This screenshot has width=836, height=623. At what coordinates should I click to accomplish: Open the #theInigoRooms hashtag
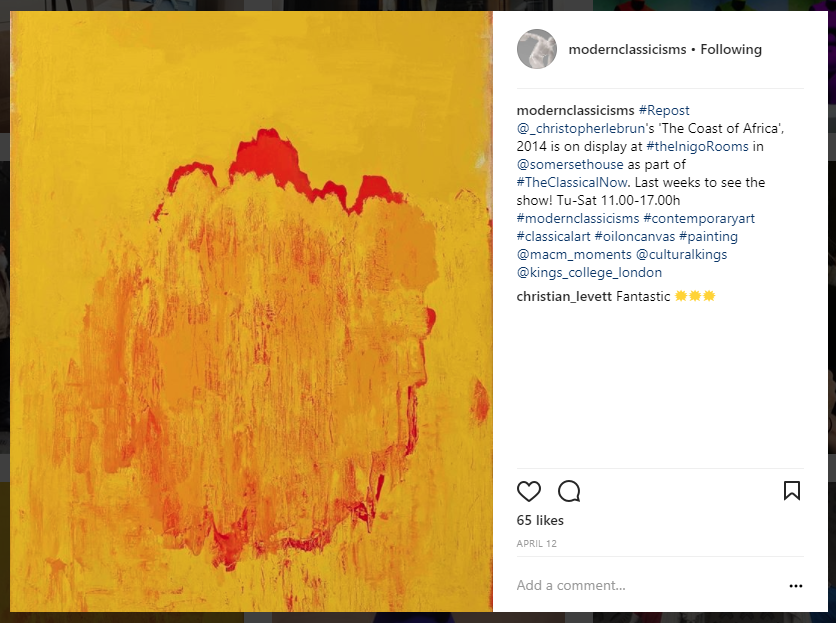click(697, 147)
